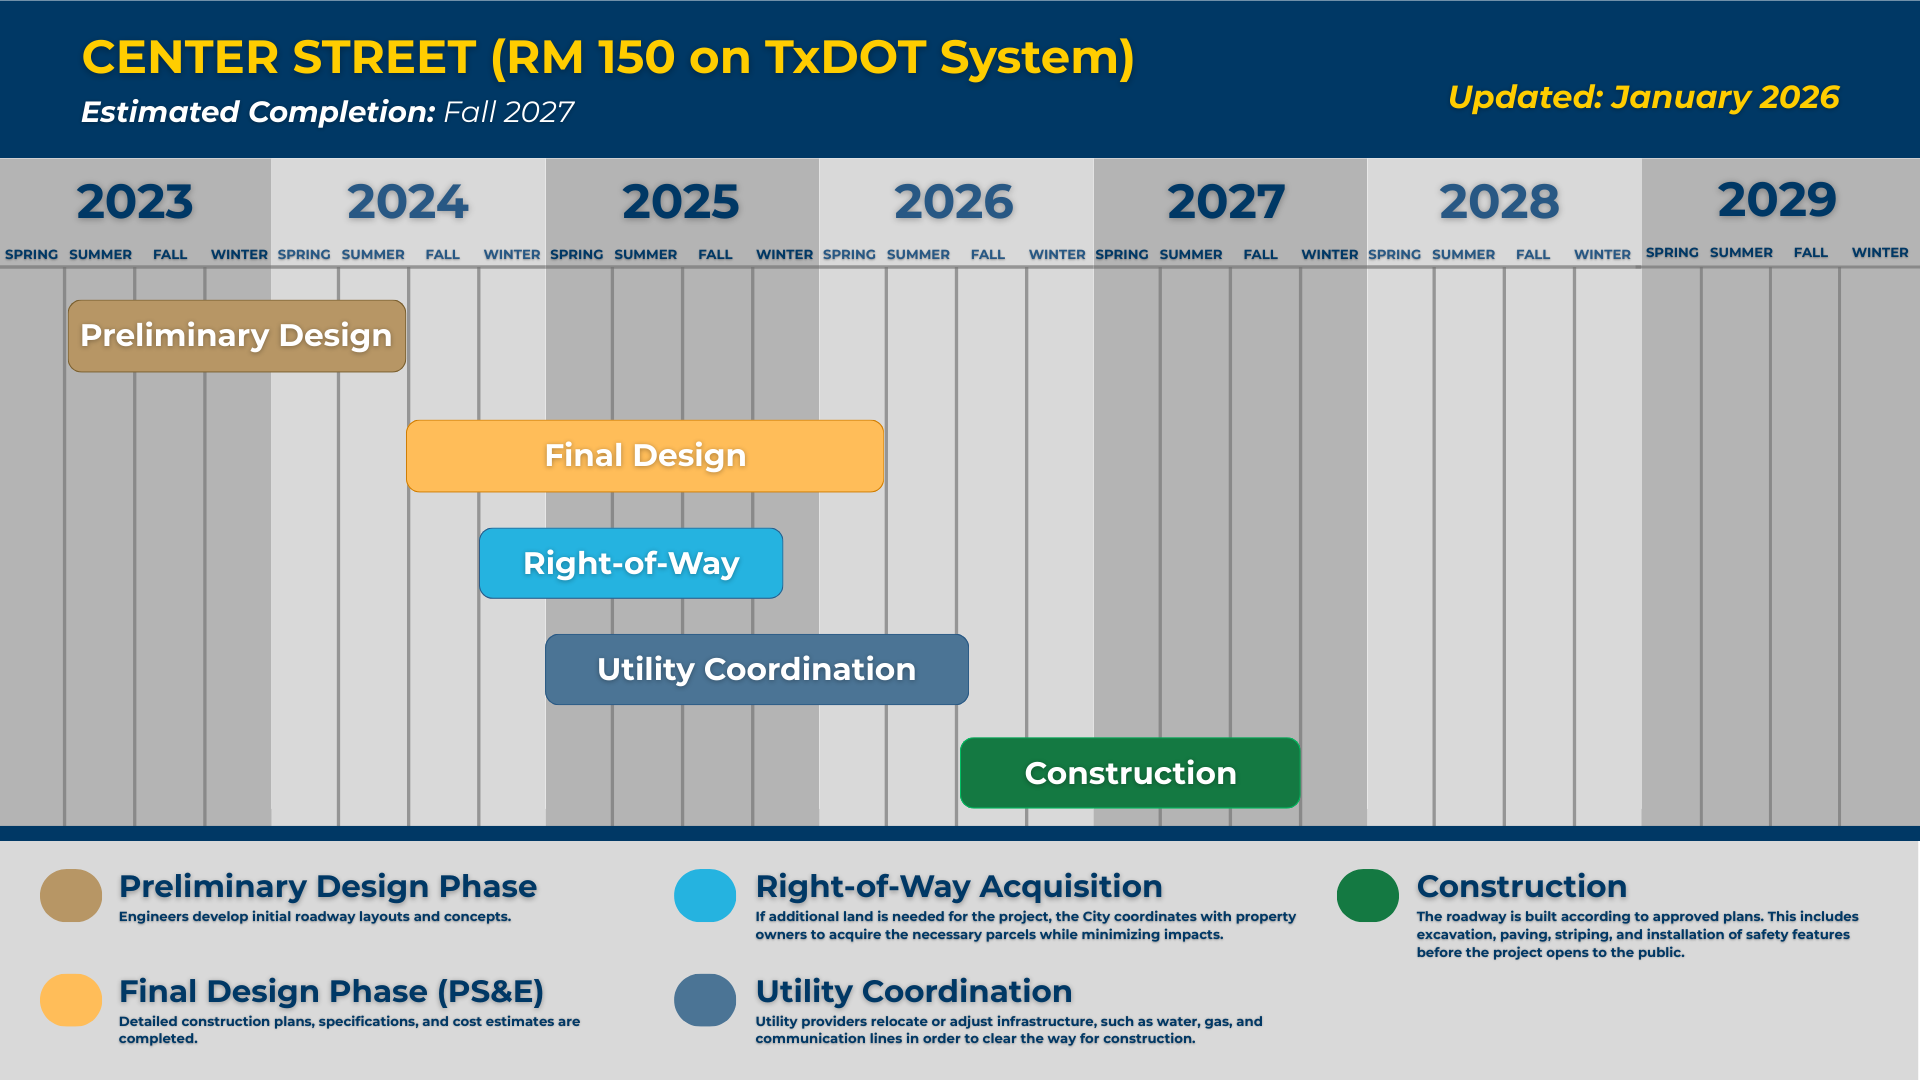This screenshot has width=1920, height=1080.
Task: Click the Preliminary Design Phase legend heading
Action: click(328, 886)
